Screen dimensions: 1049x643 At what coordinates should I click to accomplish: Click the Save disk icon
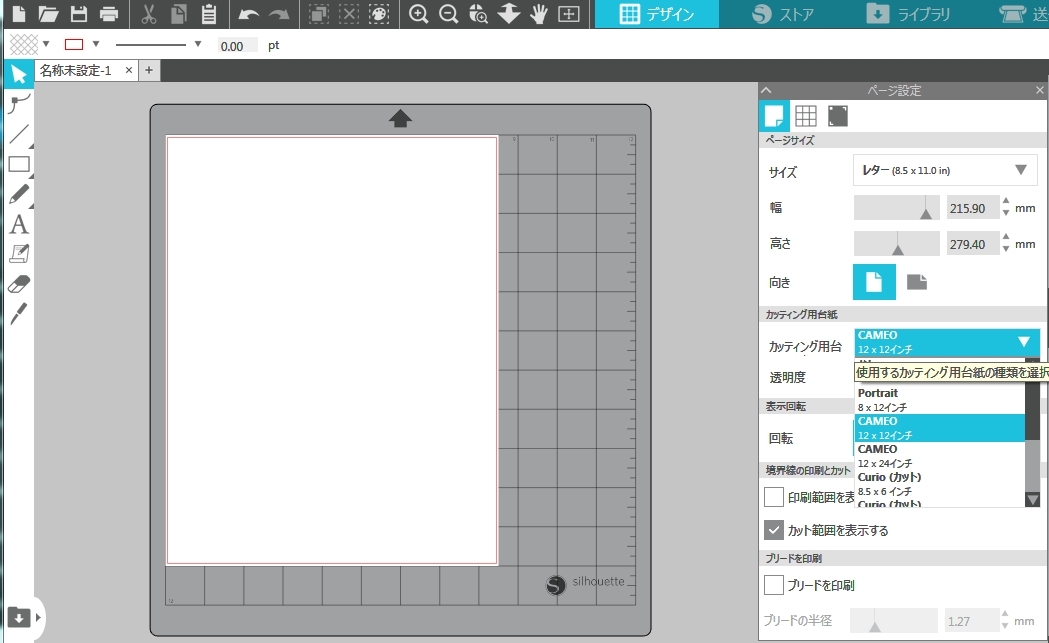79,14
